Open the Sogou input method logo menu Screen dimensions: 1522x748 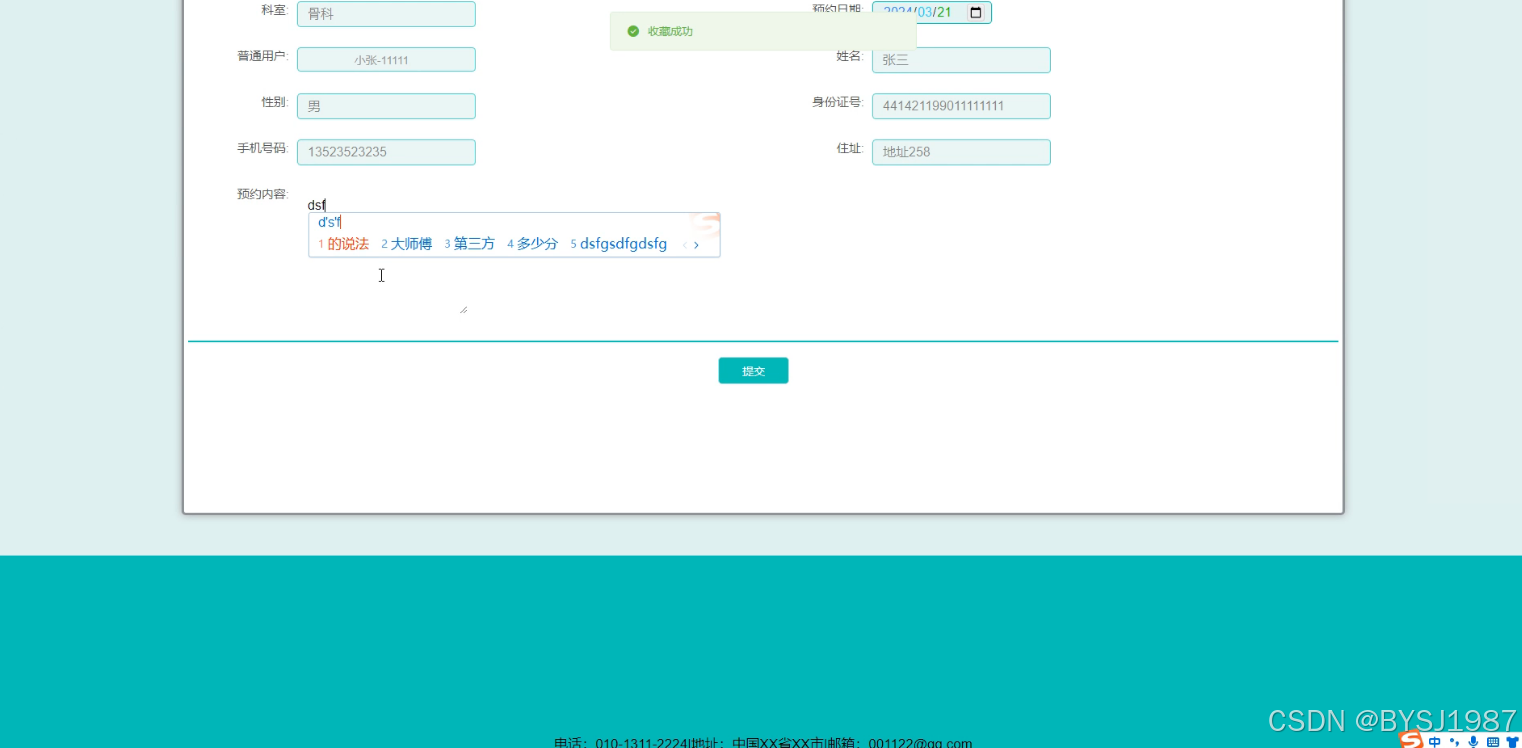(x=1411, y=740)
